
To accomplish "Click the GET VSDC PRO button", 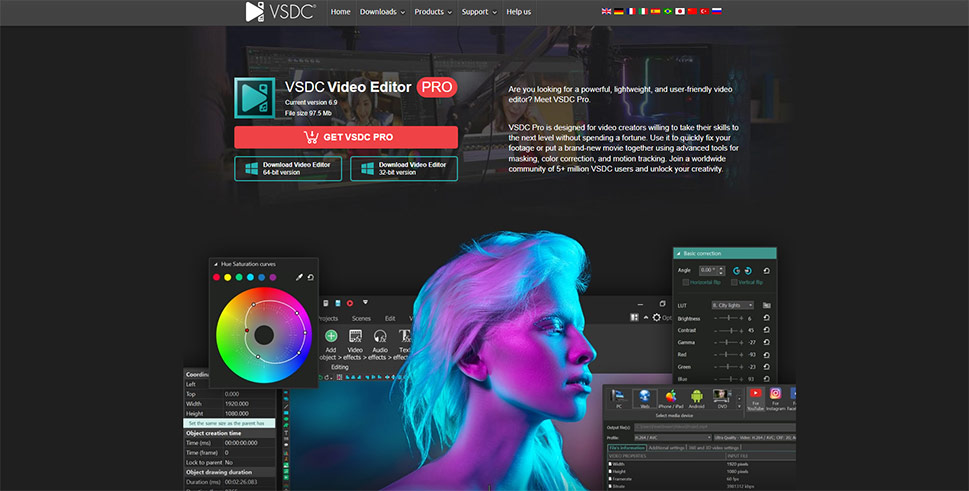I will (346, 137).
